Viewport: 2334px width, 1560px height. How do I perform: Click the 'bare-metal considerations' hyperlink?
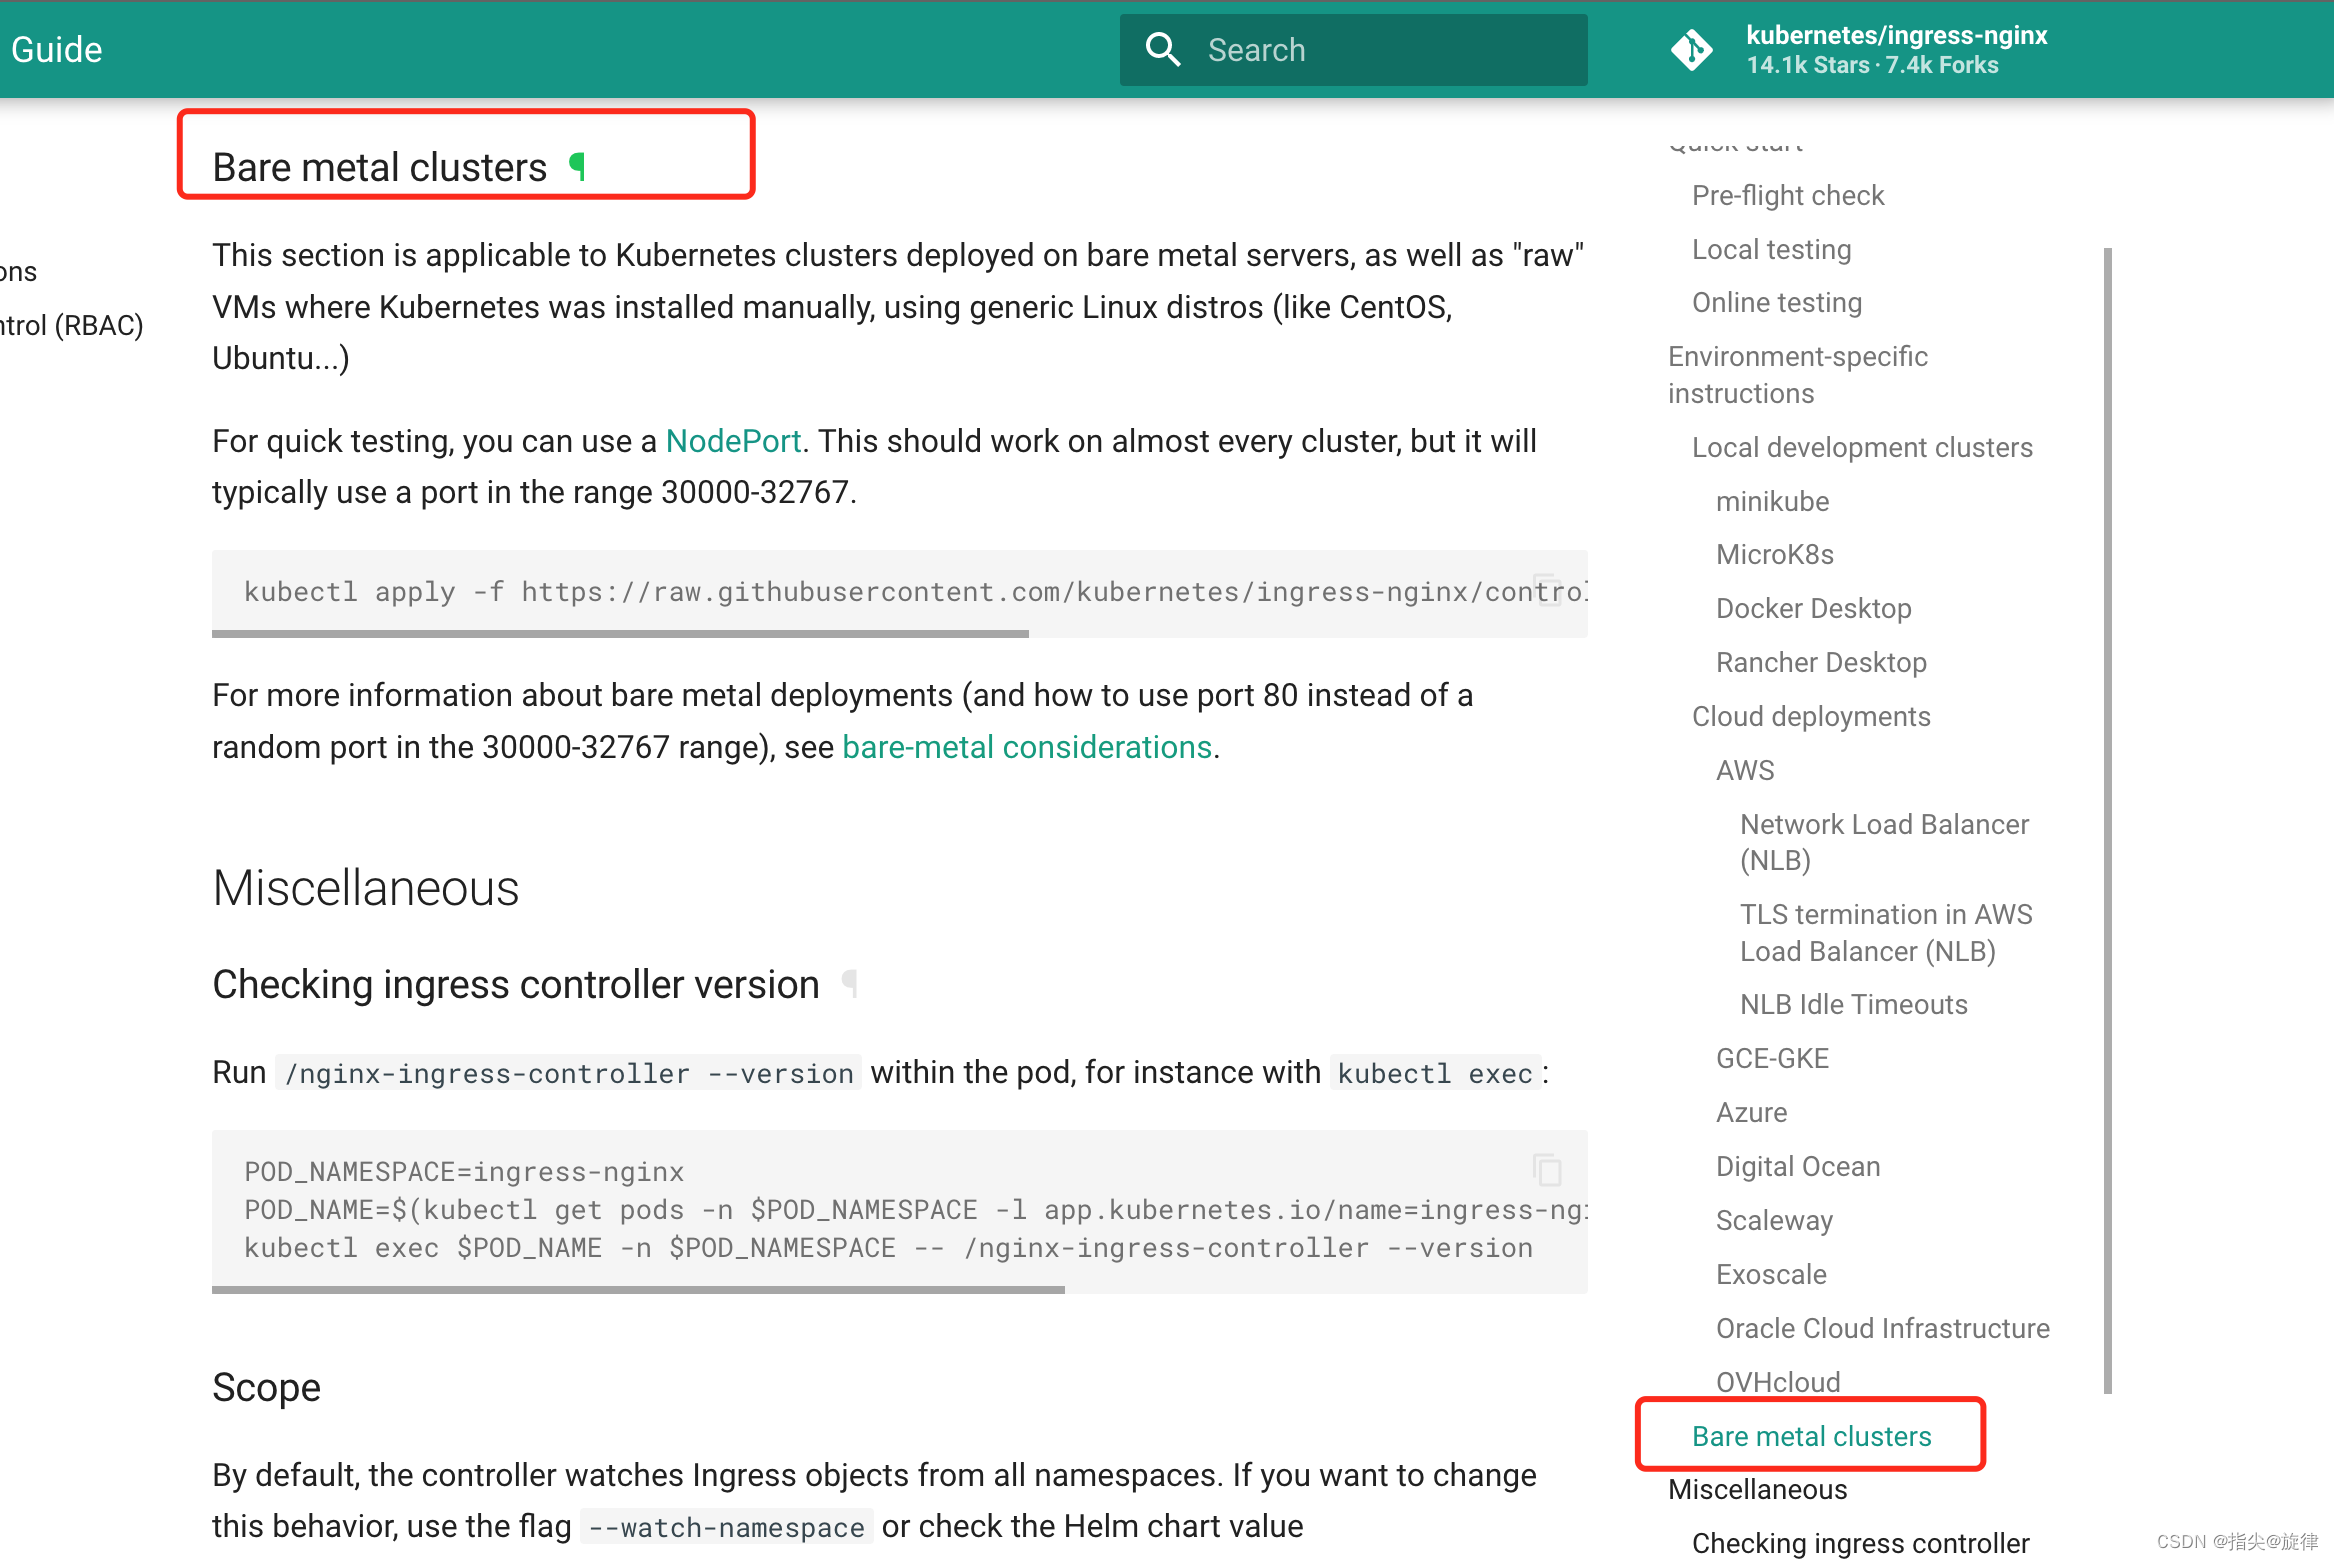pos(1025,747)
